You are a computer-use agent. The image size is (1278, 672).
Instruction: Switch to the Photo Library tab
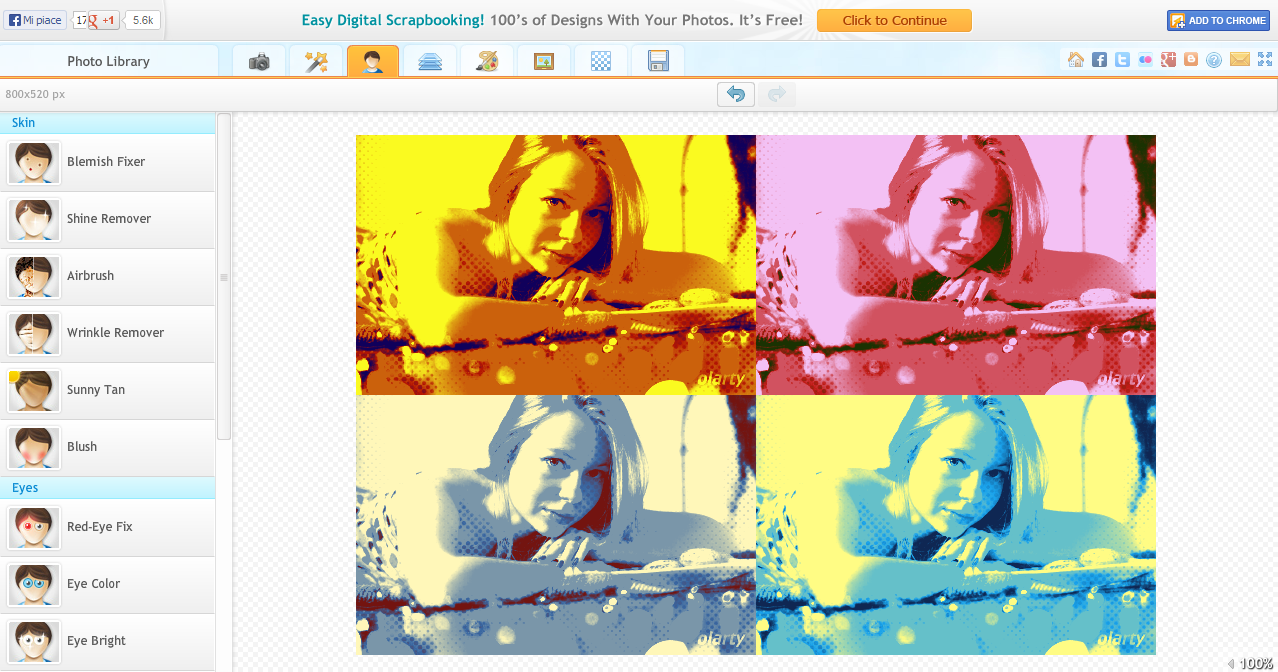pos(108,60)
